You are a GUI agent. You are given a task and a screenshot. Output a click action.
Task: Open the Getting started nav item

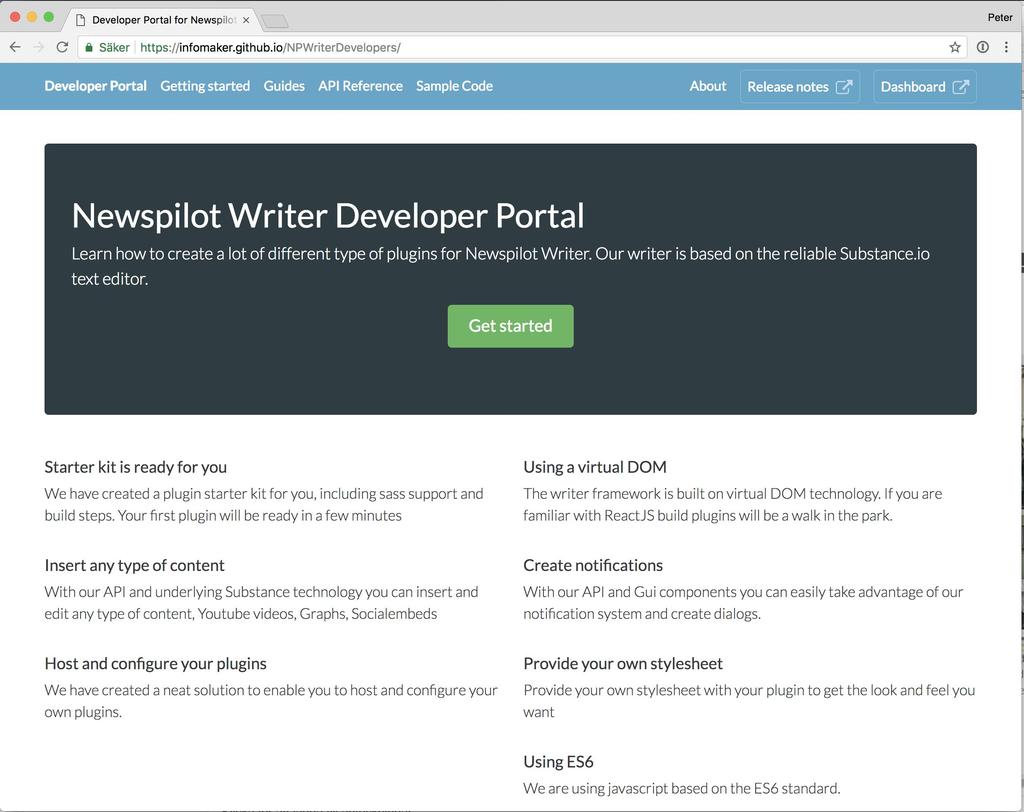(205, 86)
